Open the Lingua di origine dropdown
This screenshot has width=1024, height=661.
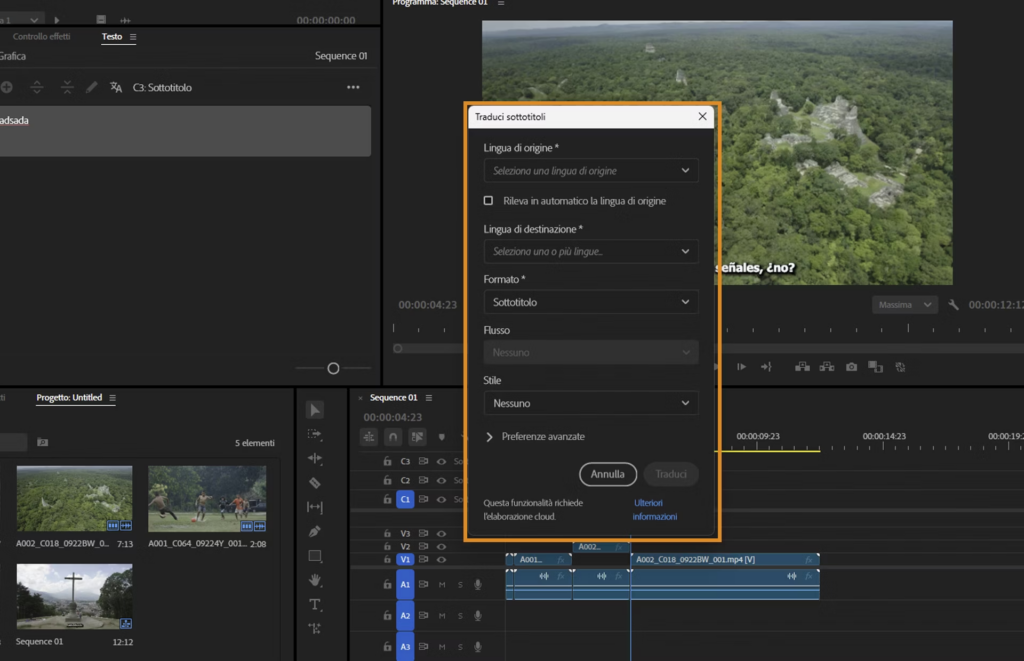pyautogui.click(x=591, y=170)
